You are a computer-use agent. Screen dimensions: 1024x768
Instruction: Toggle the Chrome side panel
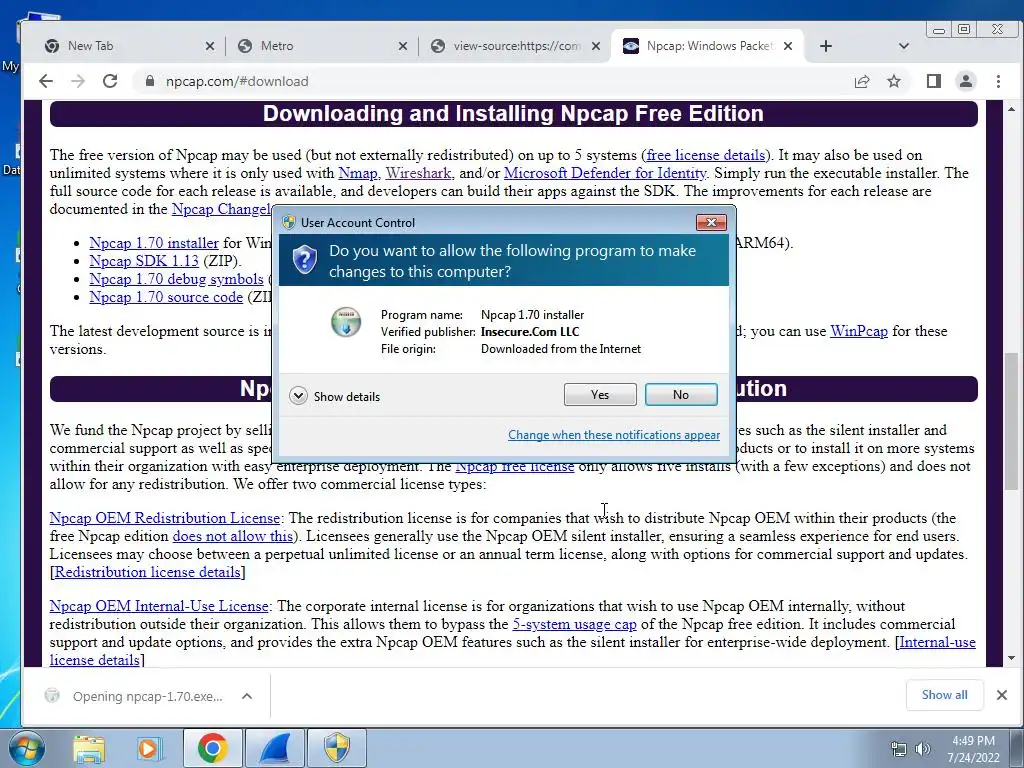click(934, 81)
